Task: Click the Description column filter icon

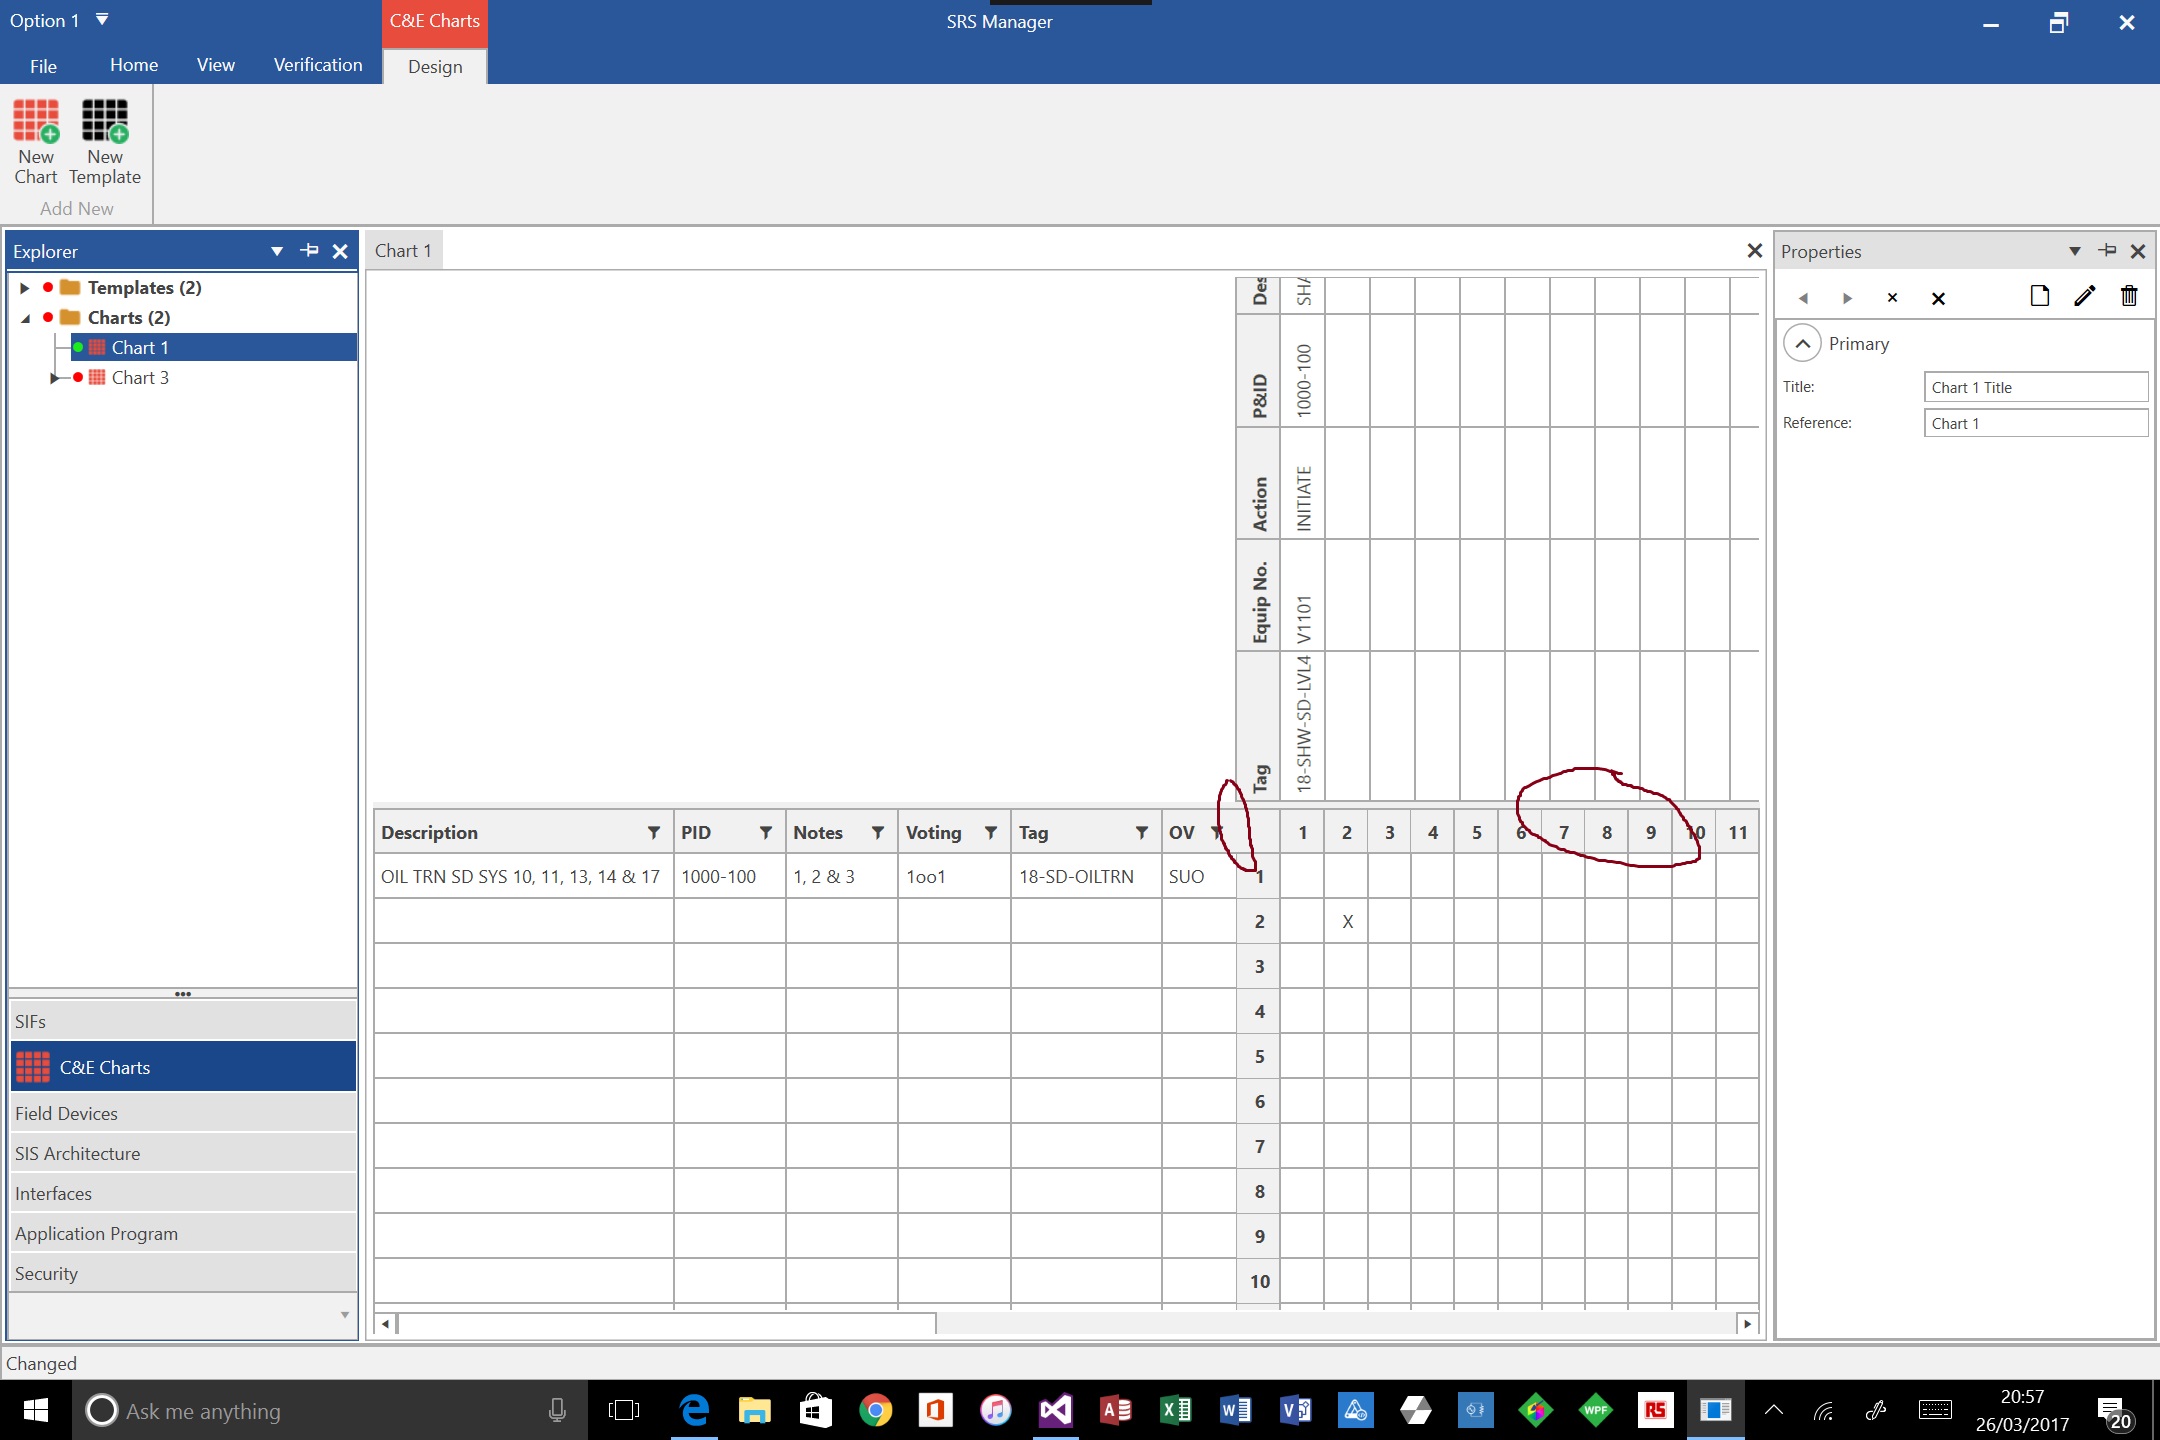Action: coord(653,832)
